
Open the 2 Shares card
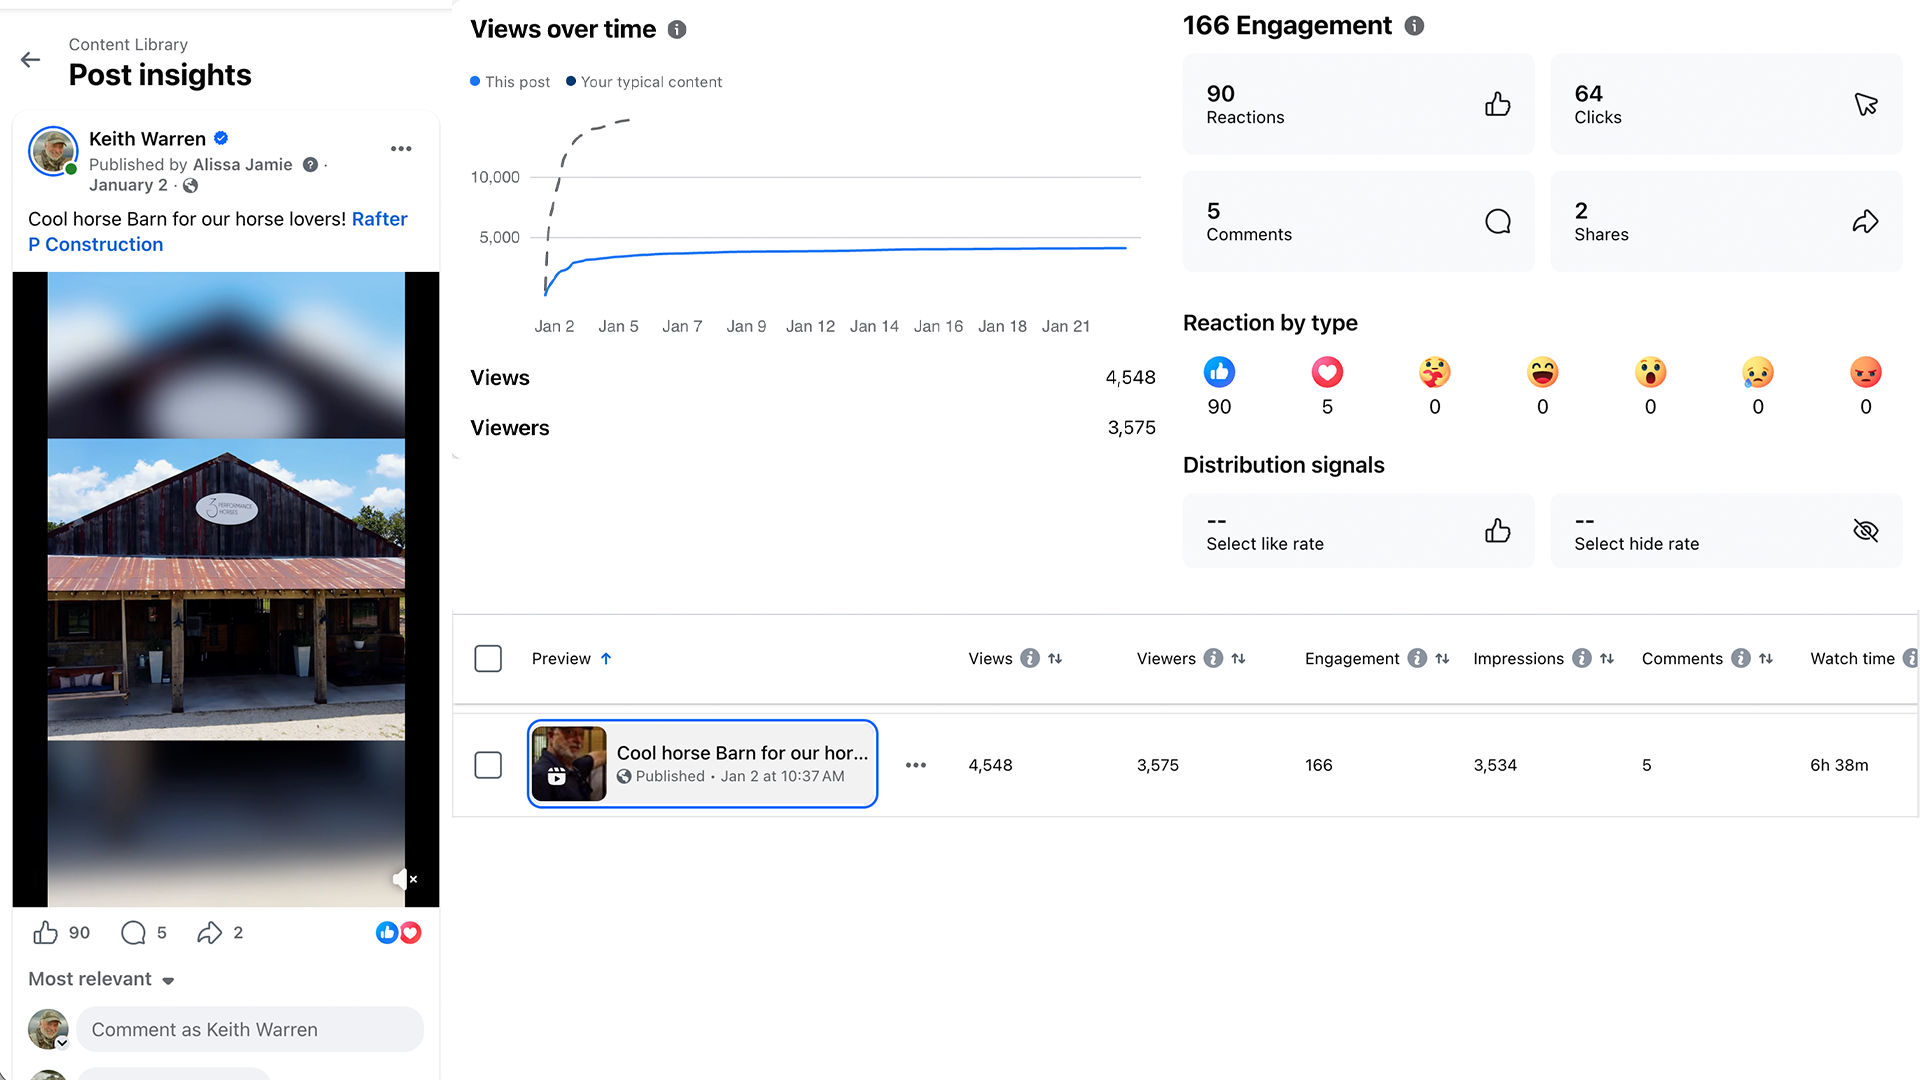[1726, 221]
